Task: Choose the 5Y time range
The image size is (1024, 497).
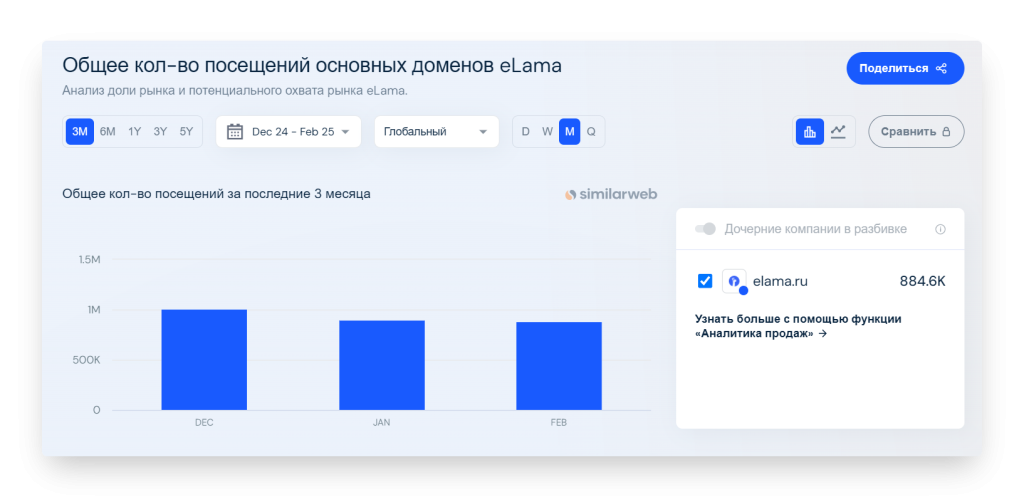Action: pyautogui.click(x=187, y=131)
